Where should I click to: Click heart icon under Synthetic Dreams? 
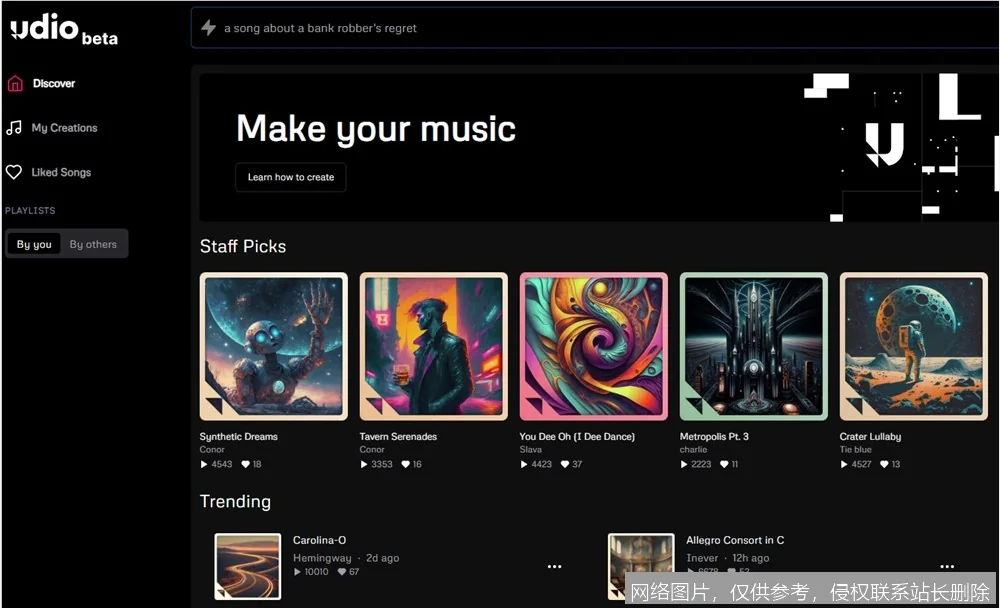tap(245, 464)
